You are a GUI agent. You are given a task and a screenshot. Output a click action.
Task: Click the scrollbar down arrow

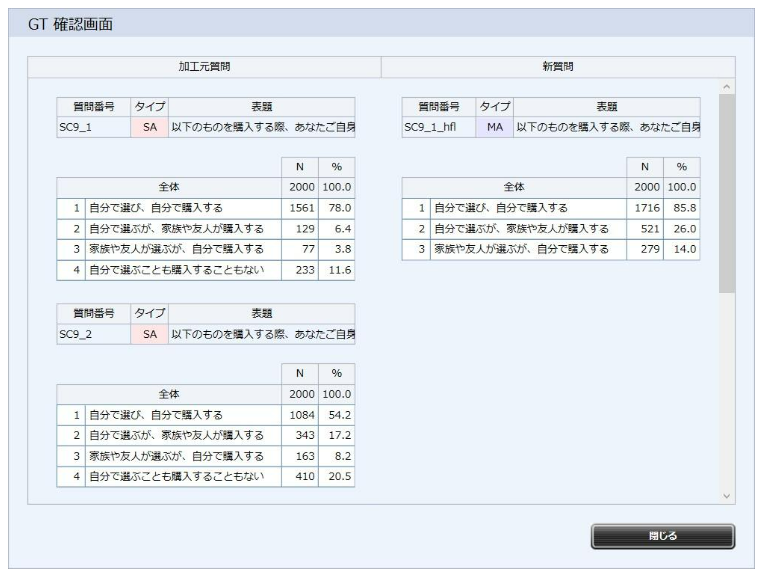[727, 496]
